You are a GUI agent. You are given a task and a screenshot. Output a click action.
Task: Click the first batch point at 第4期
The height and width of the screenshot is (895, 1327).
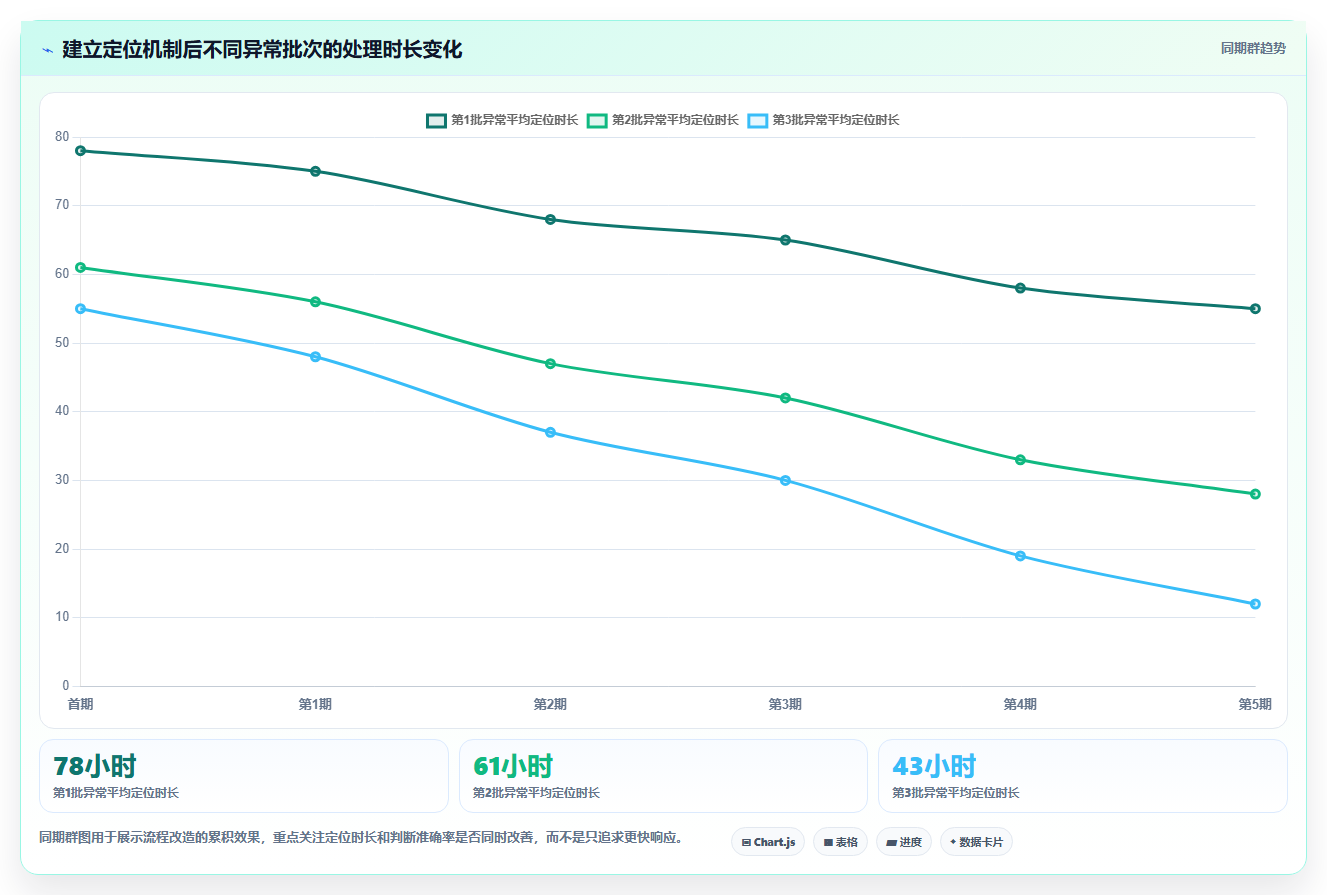[1020, 288]
